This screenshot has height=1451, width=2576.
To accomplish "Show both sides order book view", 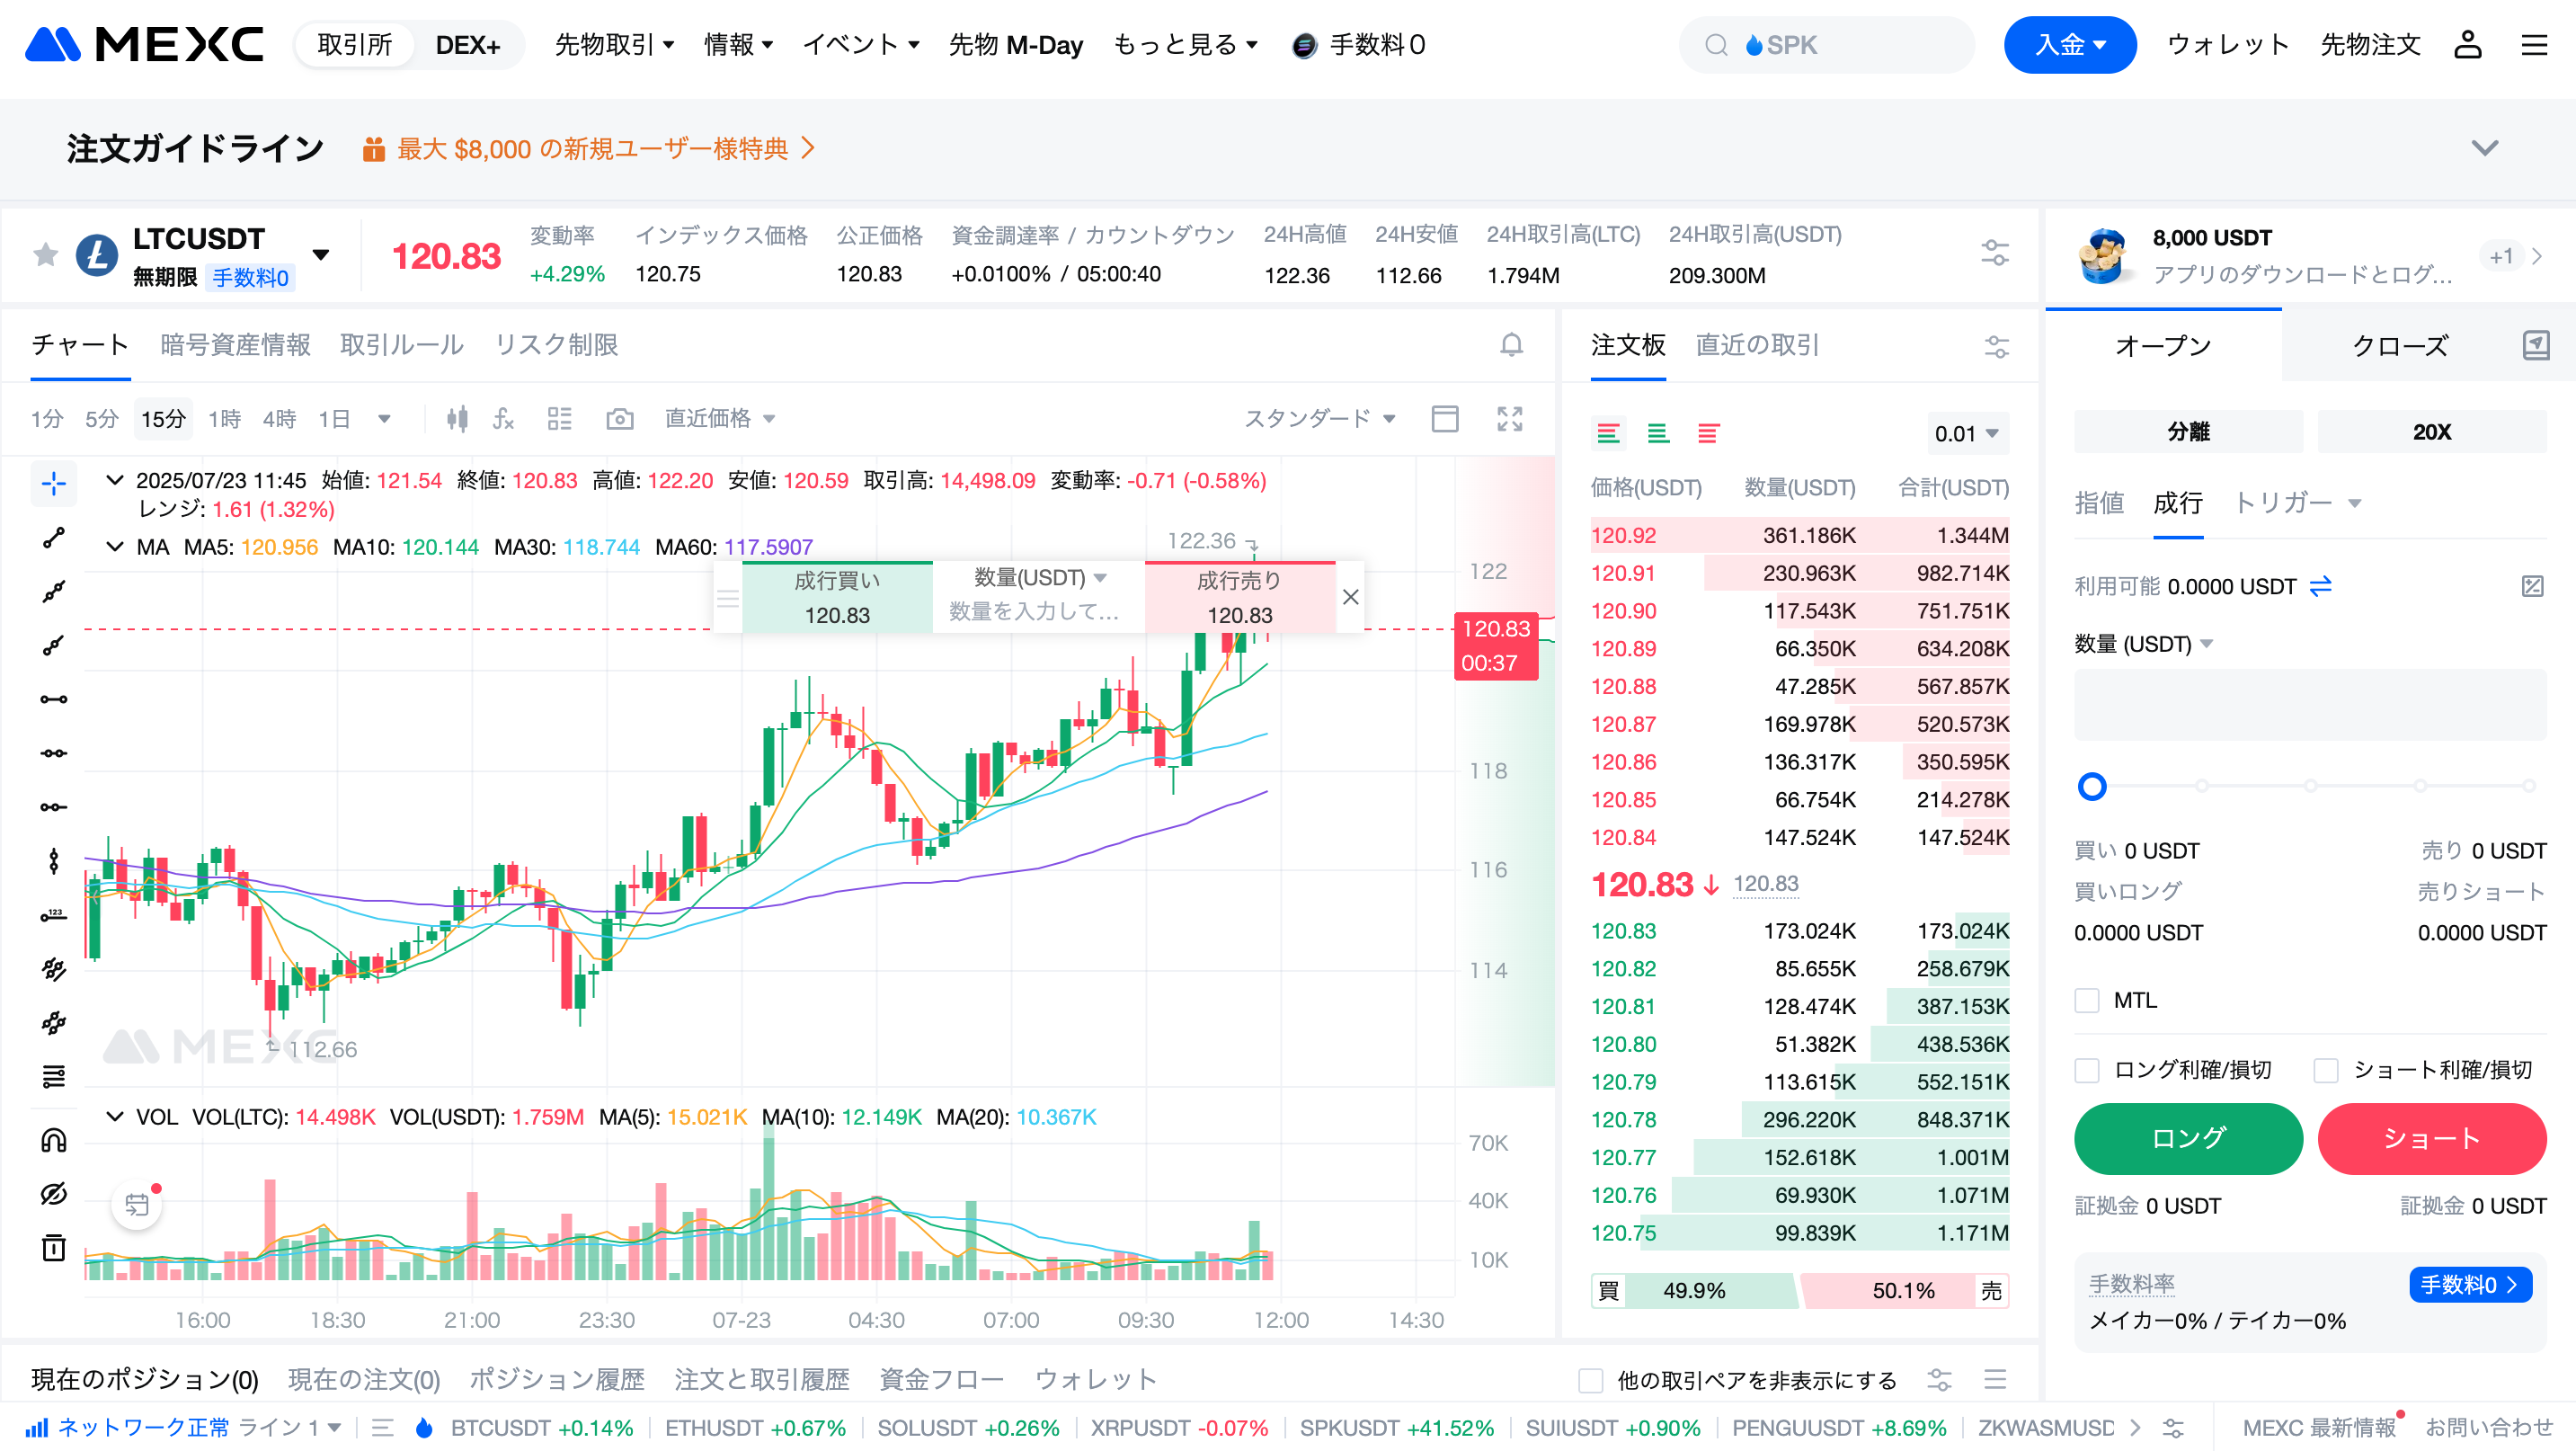I will 1609,433.
